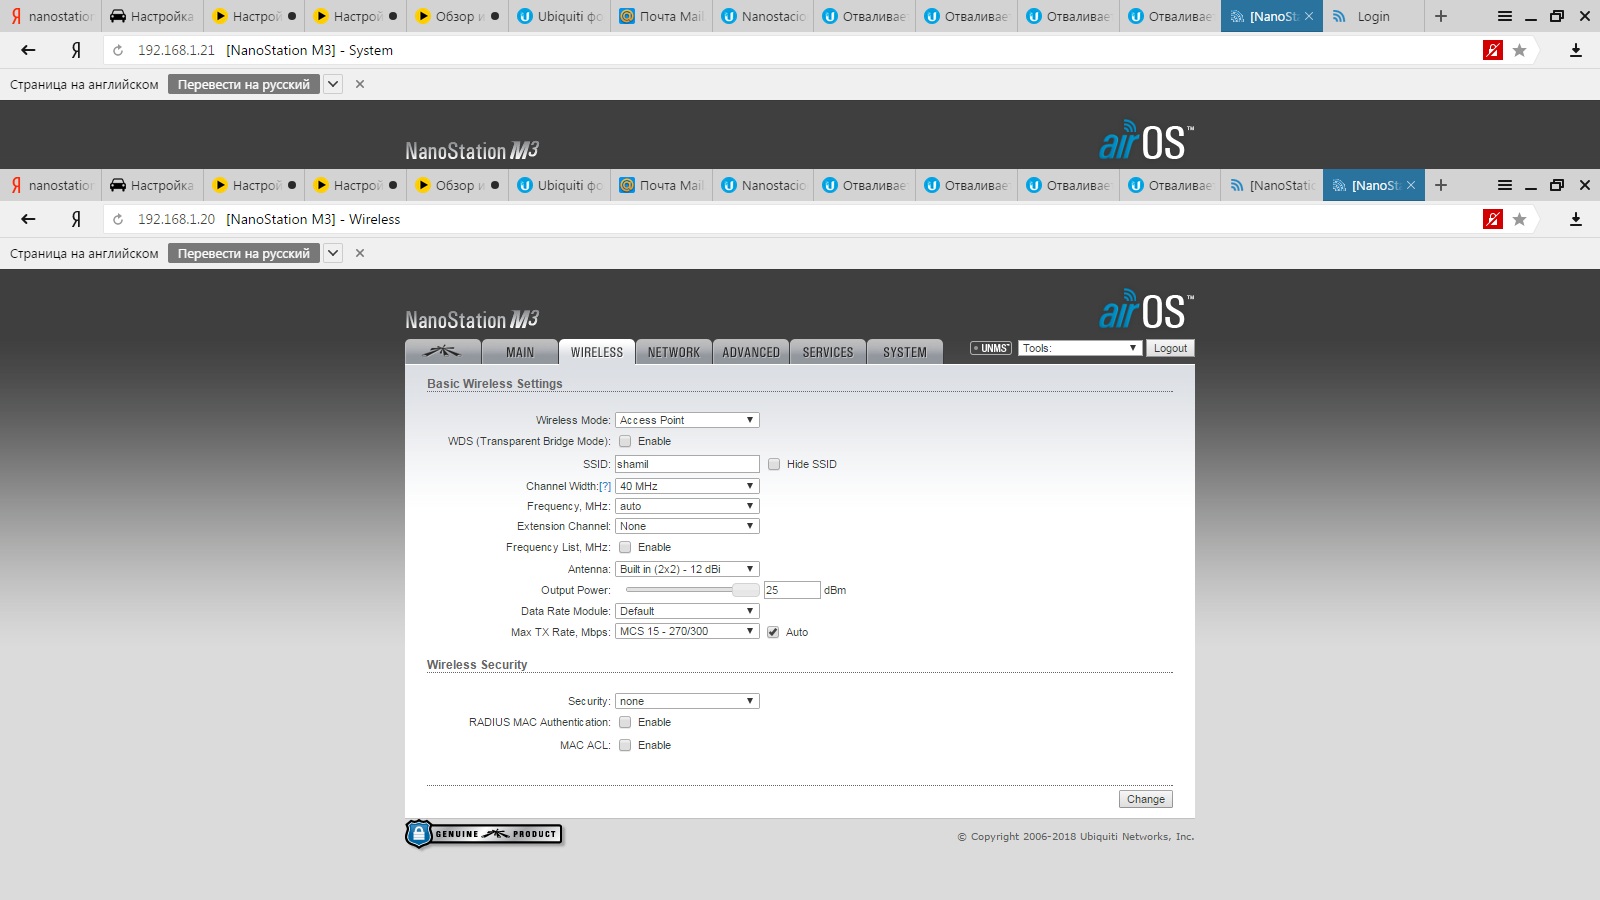Screen dimensions: 1600x900
Task: Enable RADIUS MAC Authentication checkbox
Action: tap(625, 722)
